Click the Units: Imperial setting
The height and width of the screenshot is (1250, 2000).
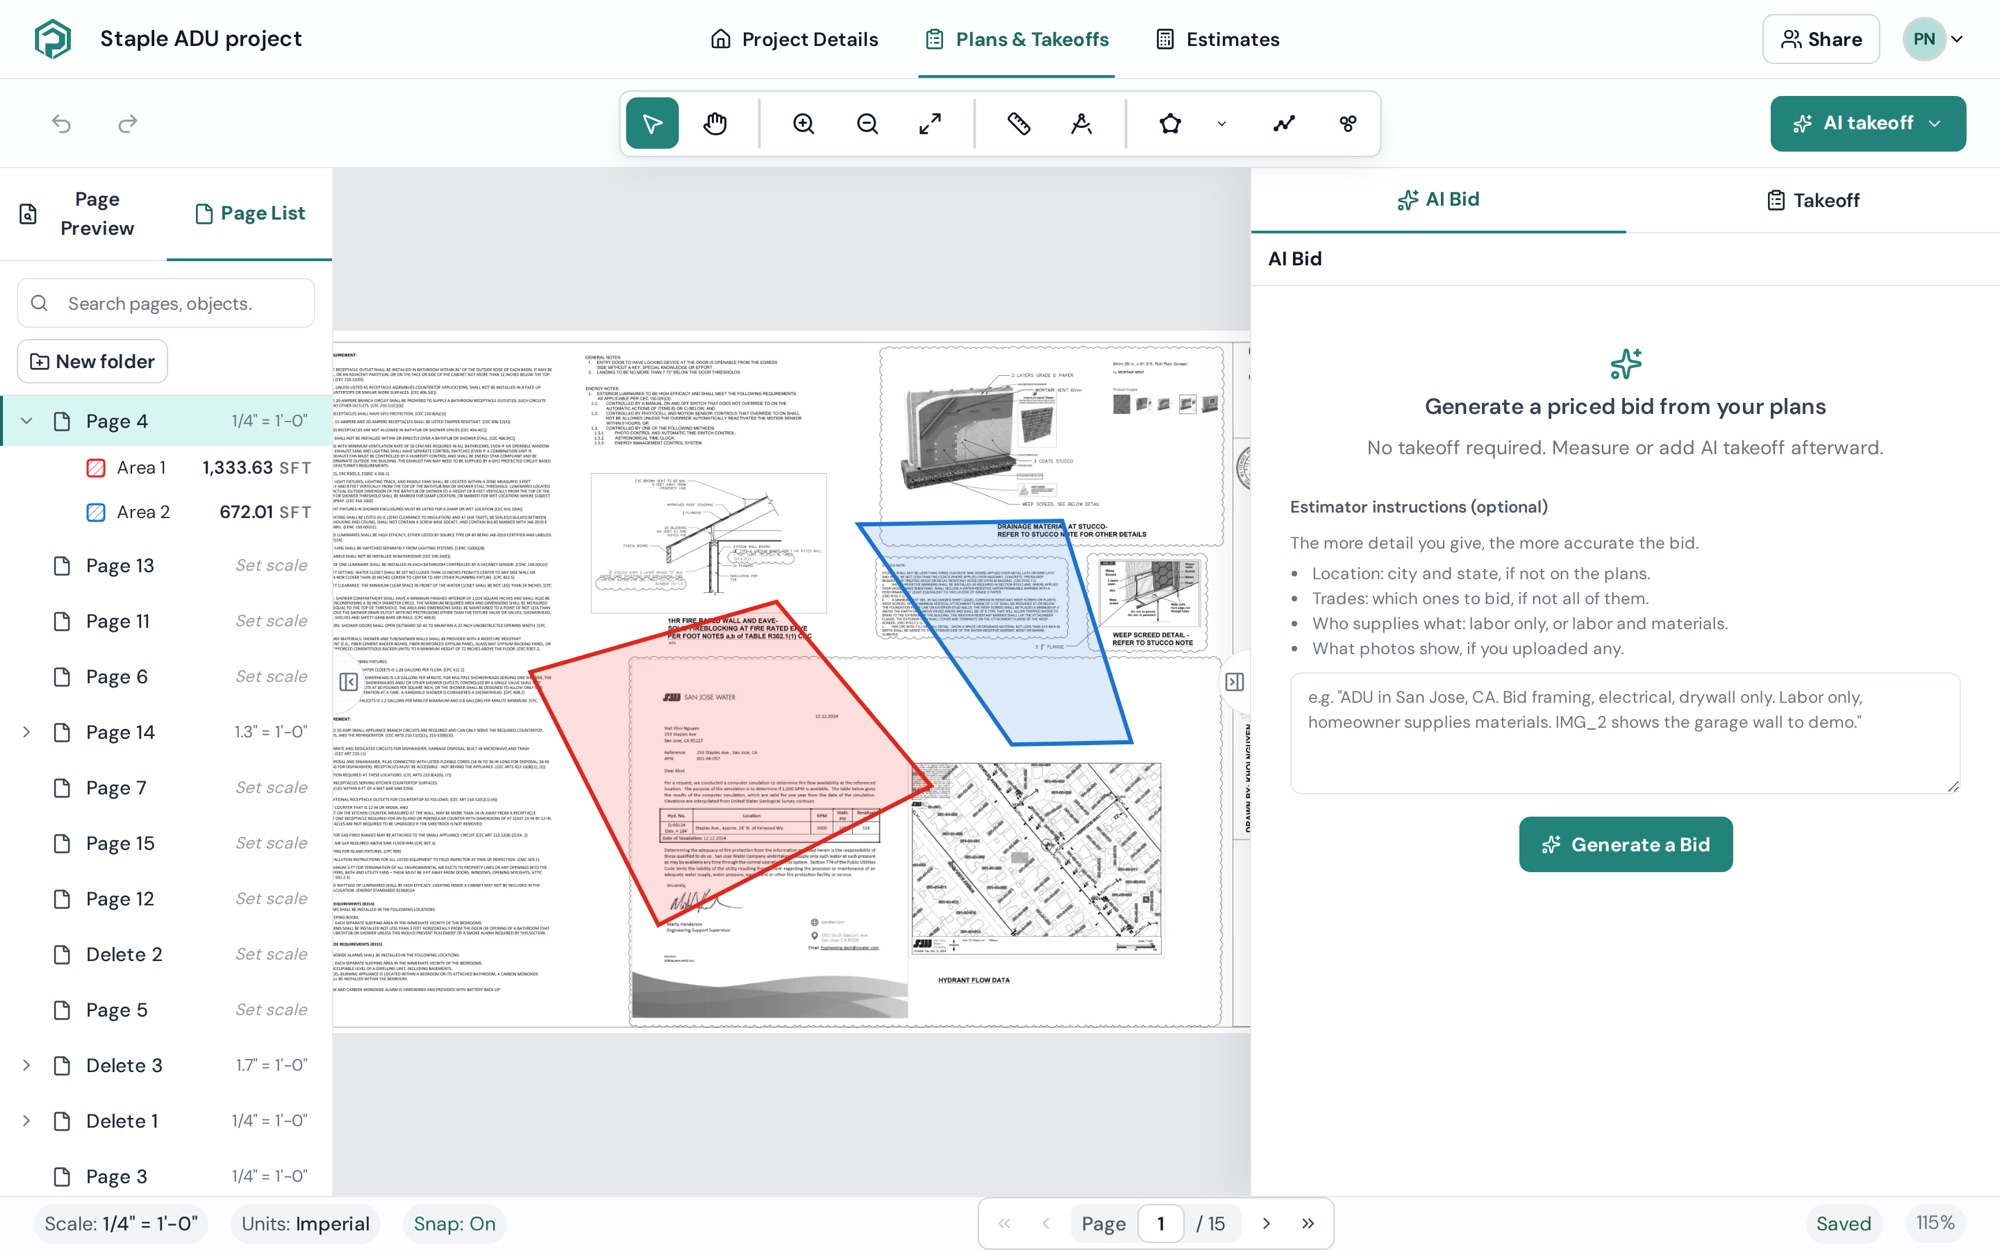point(305,1224)
